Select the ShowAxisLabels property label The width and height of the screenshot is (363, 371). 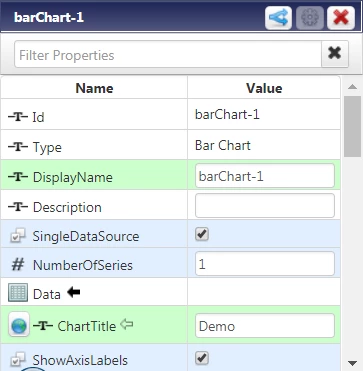(80, 360)
